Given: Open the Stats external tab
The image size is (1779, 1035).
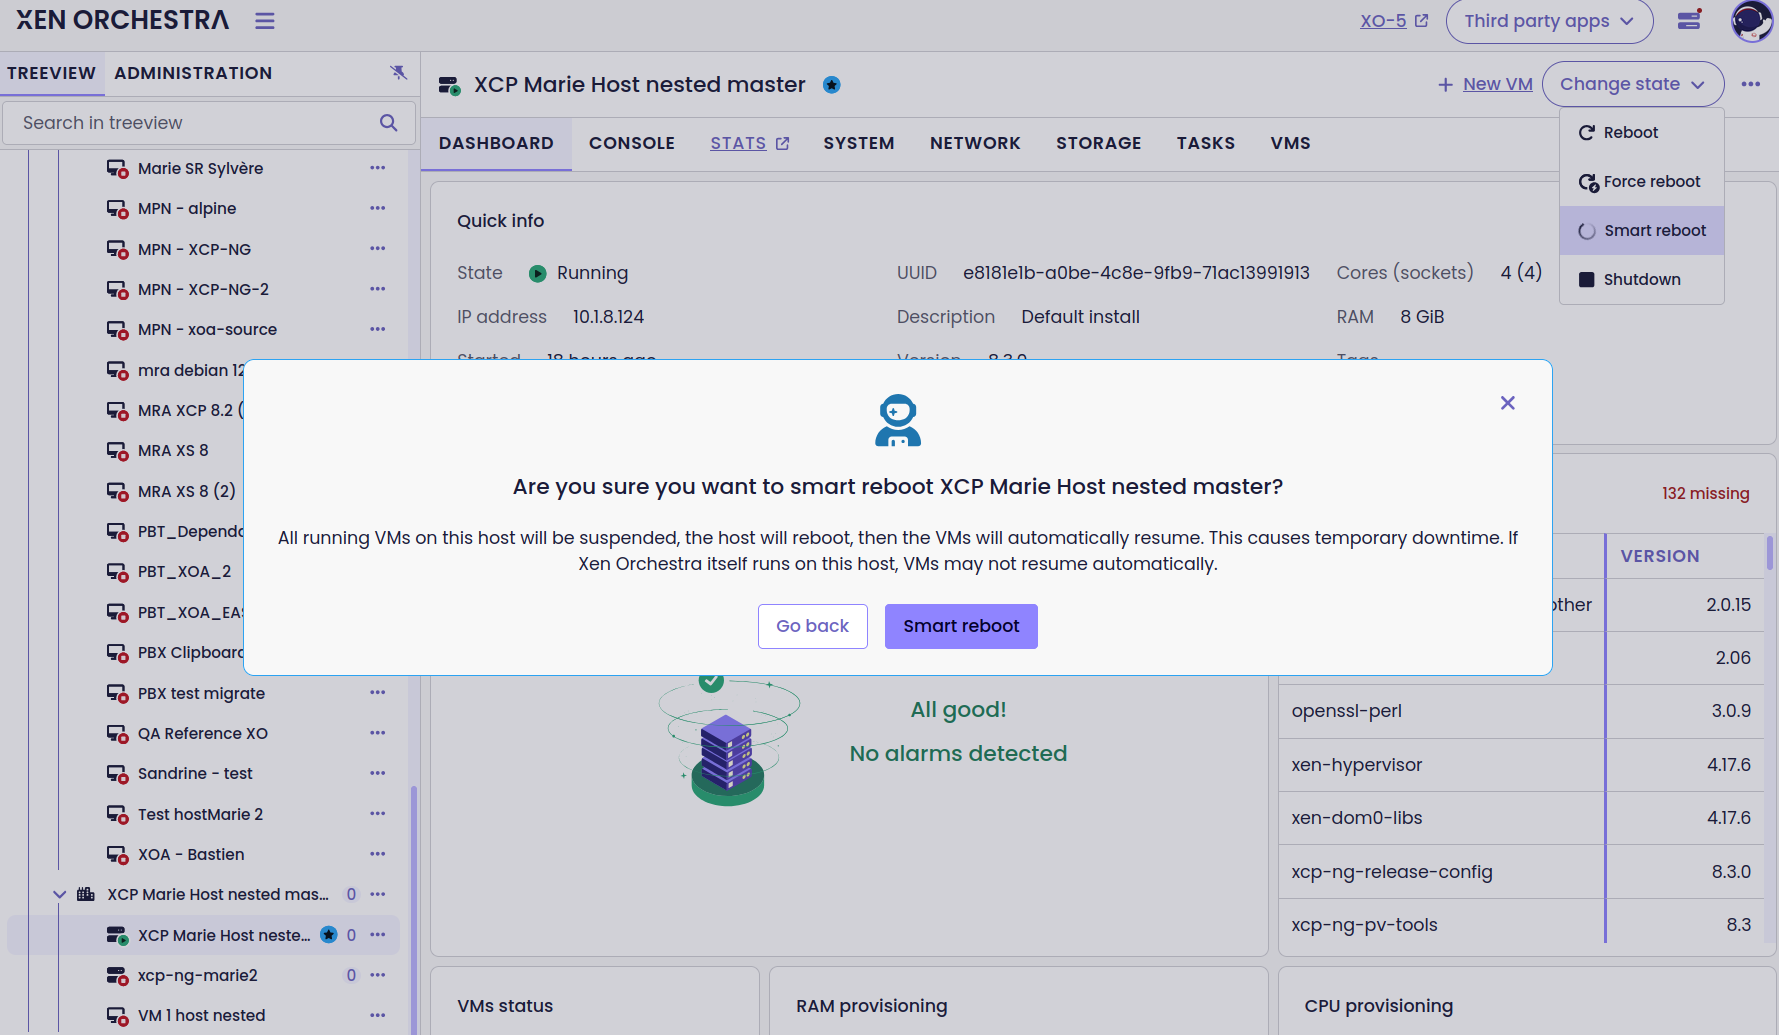Looking at the screenshot, I should (x=750, y=143).
